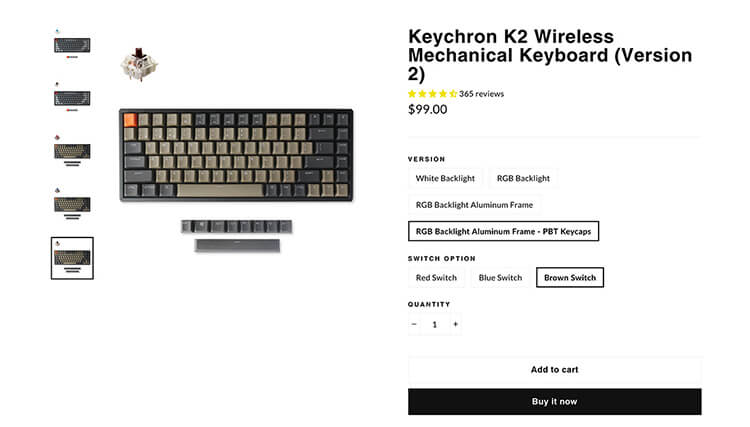This screenshot has width=750, height=427.
Task: Select the Red Switch option
Action: point(436,277)
